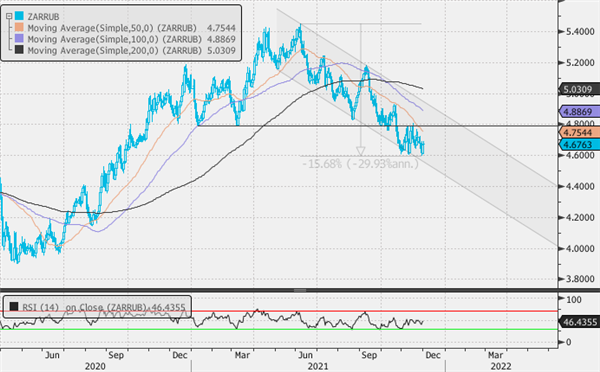Click the black RSI (14) legend swatch
The height and width of the screenshot is (372, 600).
(x=14, y=307)
